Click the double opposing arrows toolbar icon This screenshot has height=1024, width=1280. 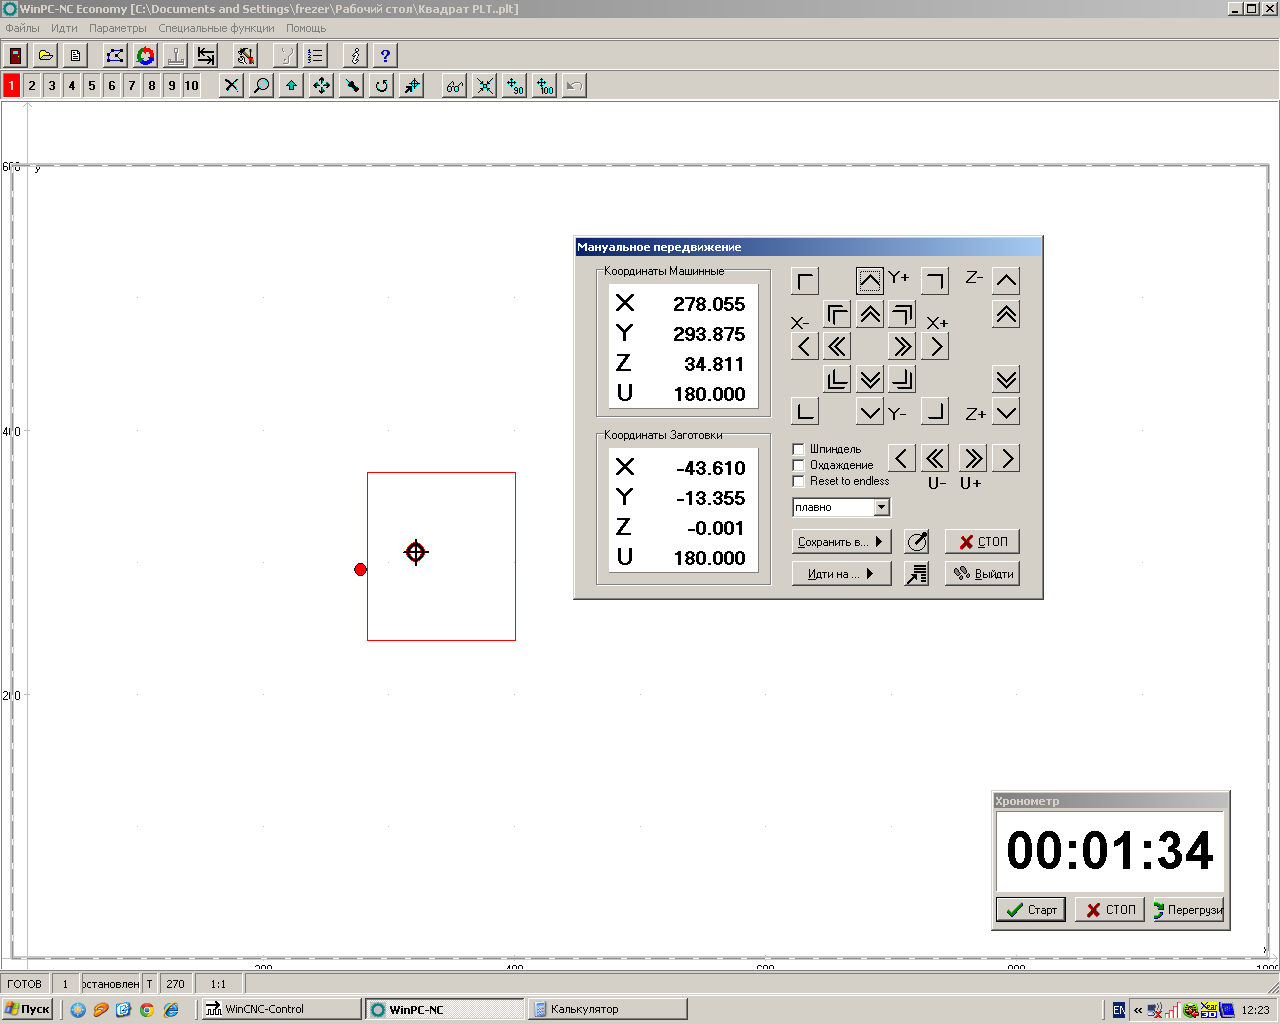tap(206, 56)
